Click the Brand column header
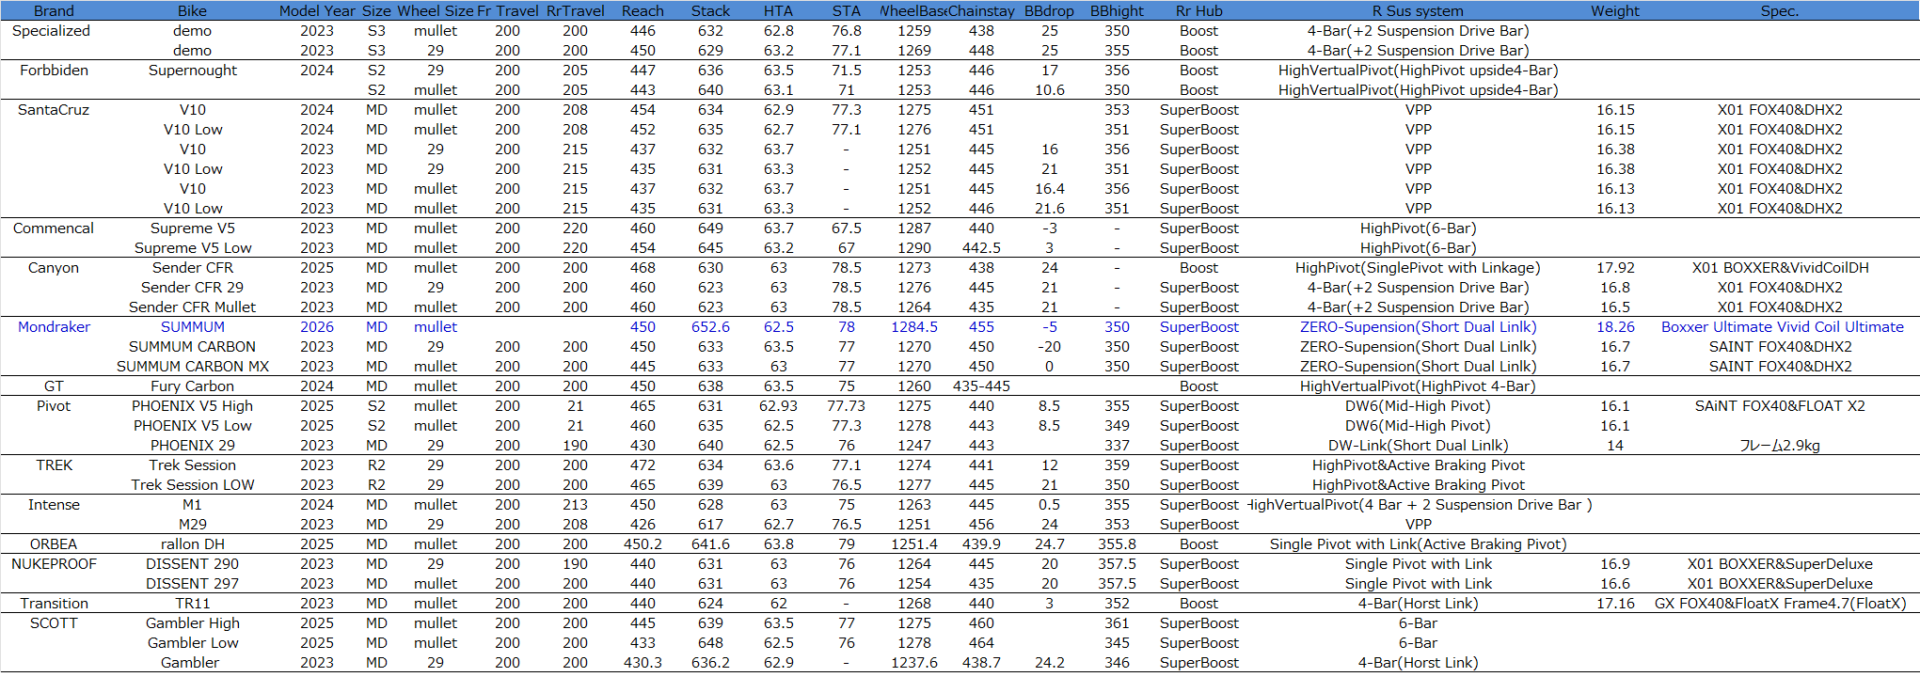The height and width of the screenshot is (677, 1920). (x=53, y=11)
